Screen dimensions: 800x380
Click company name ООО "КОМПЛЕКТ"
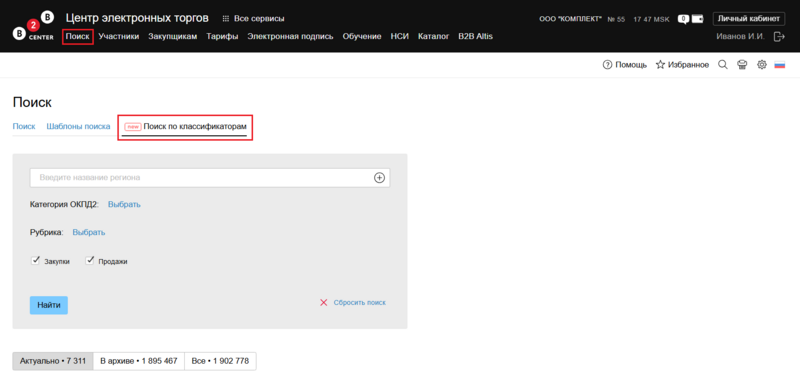[x=570, y=19]
